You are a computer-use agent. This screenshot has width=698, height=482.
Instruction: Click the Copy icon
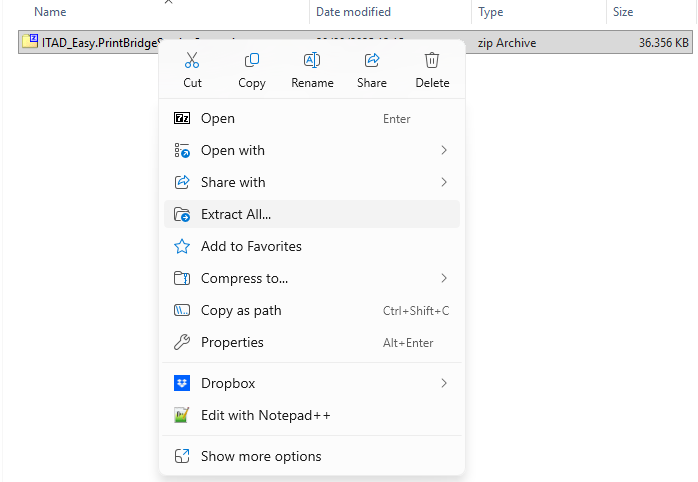pos(252,61)
